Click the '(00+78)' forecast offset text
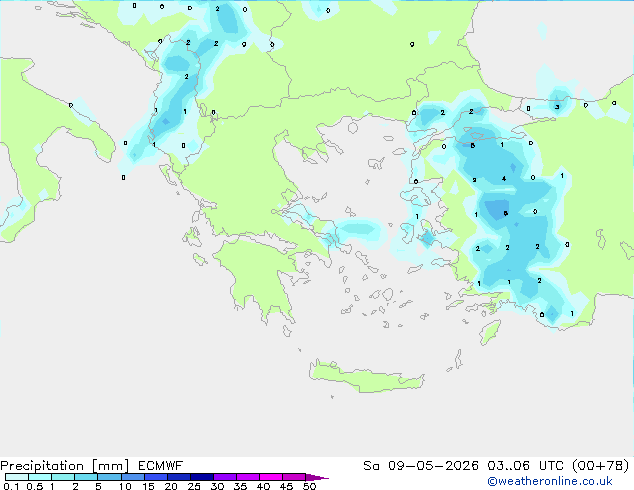Viewport: 634px width, 490px height. [601, 466]
